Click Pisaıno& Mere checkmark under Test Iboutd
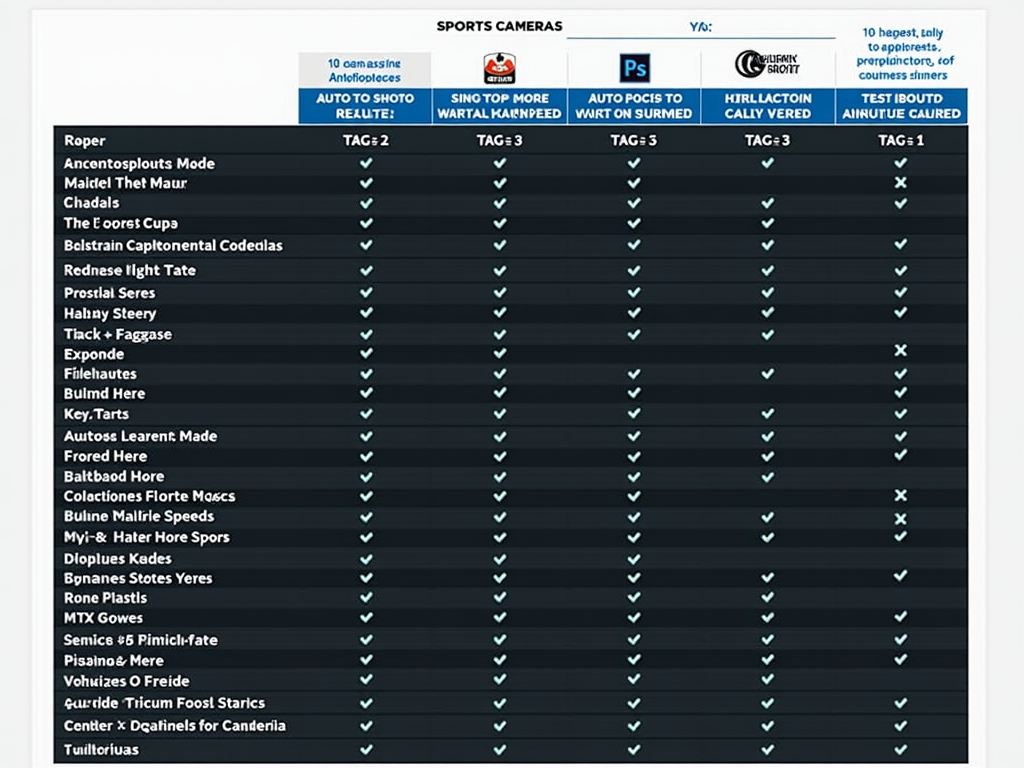1024x768 pixels. click(x=901, y=659)
